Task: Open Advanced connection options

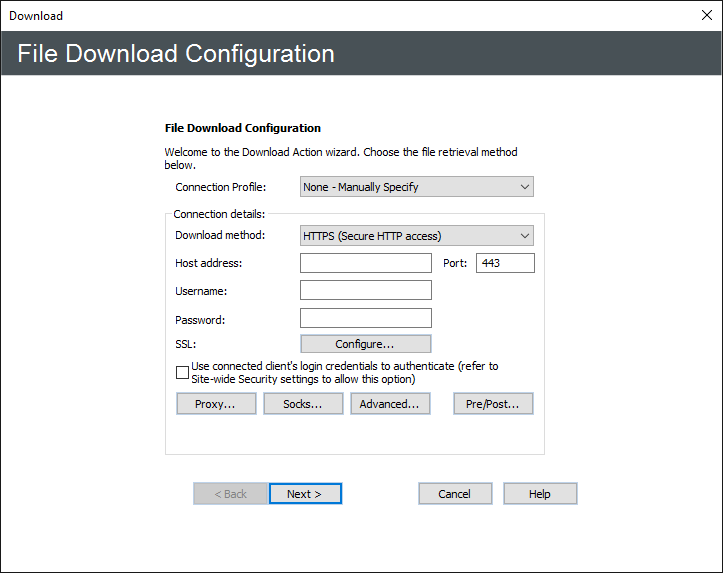Action: pos(390,404)
